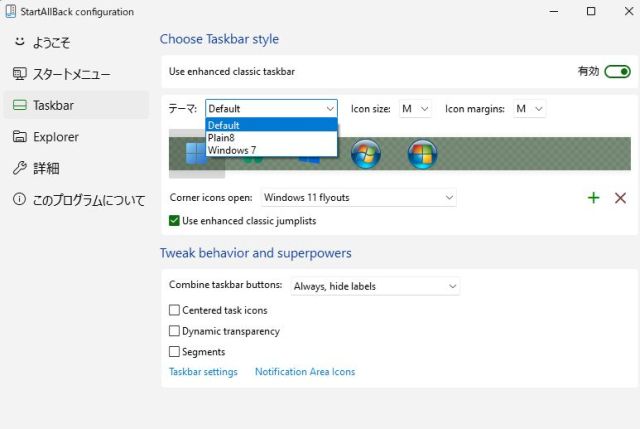Click the monitor icon beside スタートメニュー
The image size is (640, 429).
(x=20, y=73)
